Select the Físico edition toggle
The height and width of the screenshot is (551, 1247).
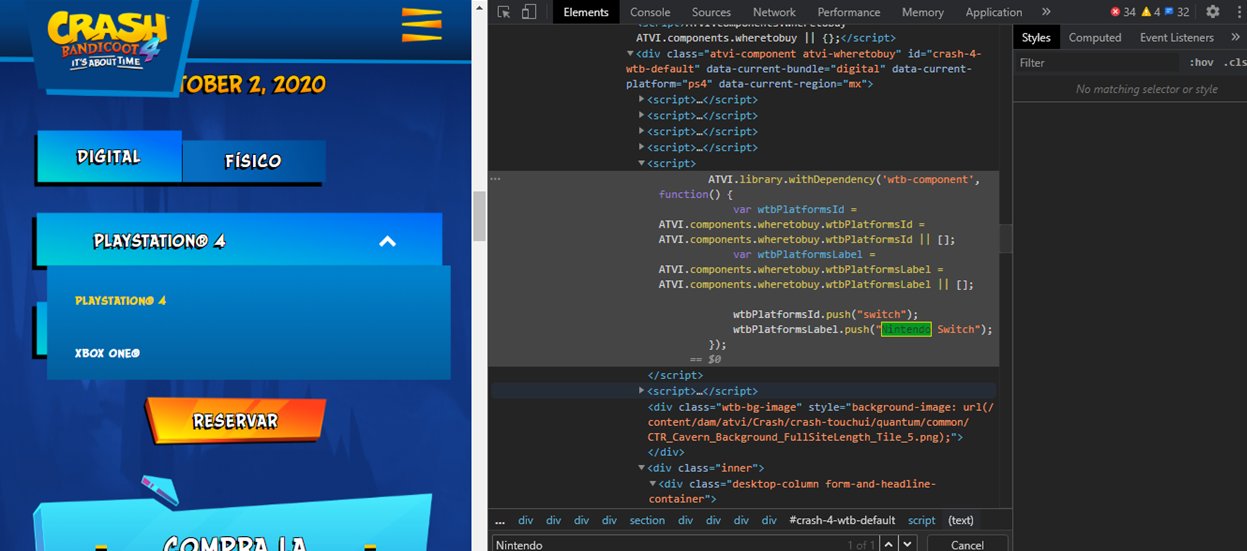[x=253, y=161]
